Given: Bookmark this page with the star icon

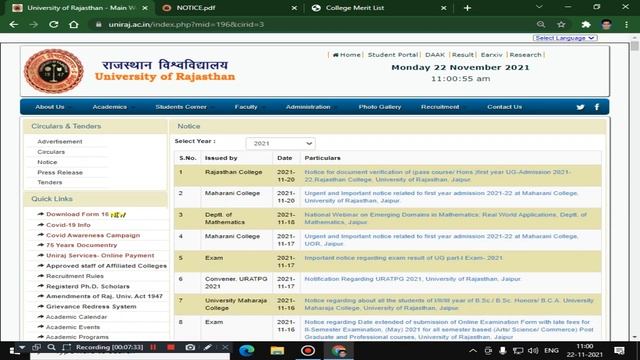Looking at the screenshot, I should [x=561, y=24].
